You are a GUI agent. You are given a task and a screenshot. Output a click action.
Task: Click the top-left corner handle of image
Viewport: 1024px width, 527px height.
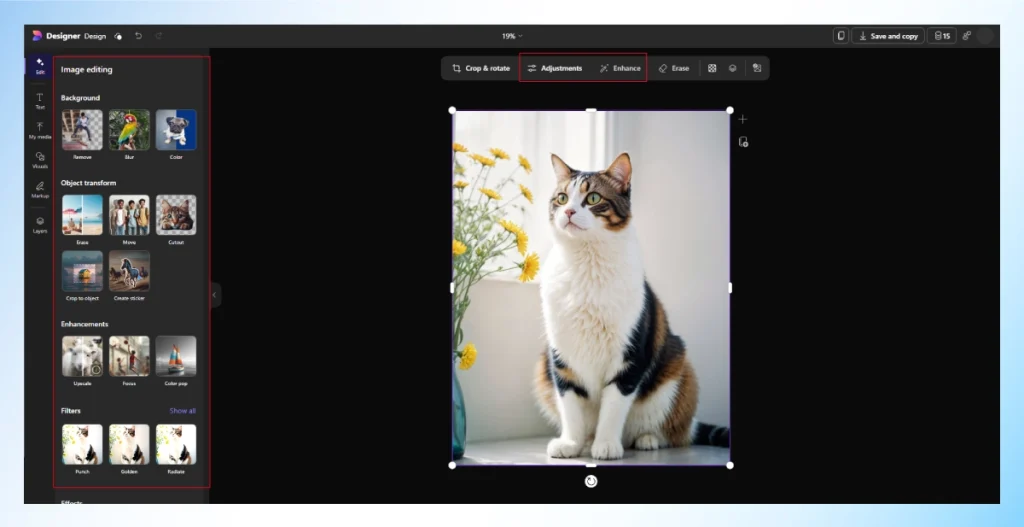[x=453, y=110]
